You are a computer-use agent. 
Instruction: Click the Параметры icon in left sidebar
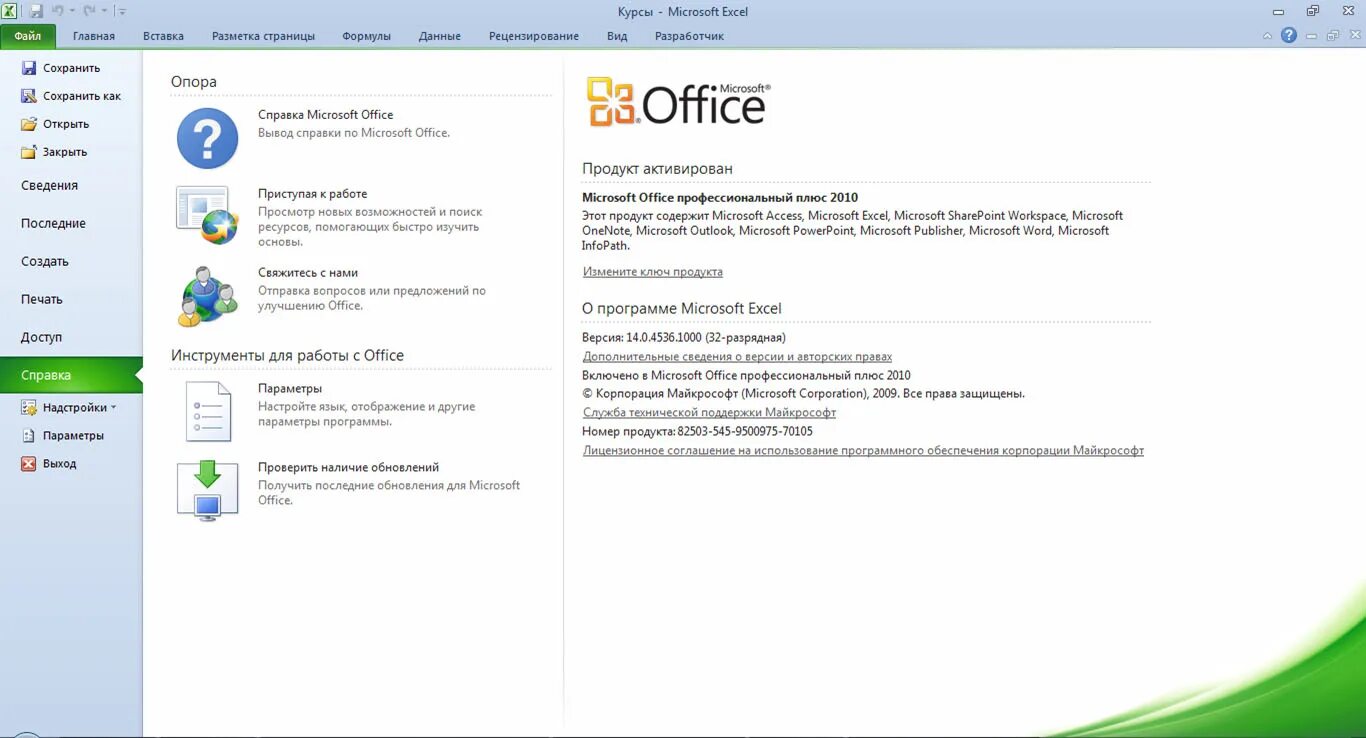pos(28,436)
